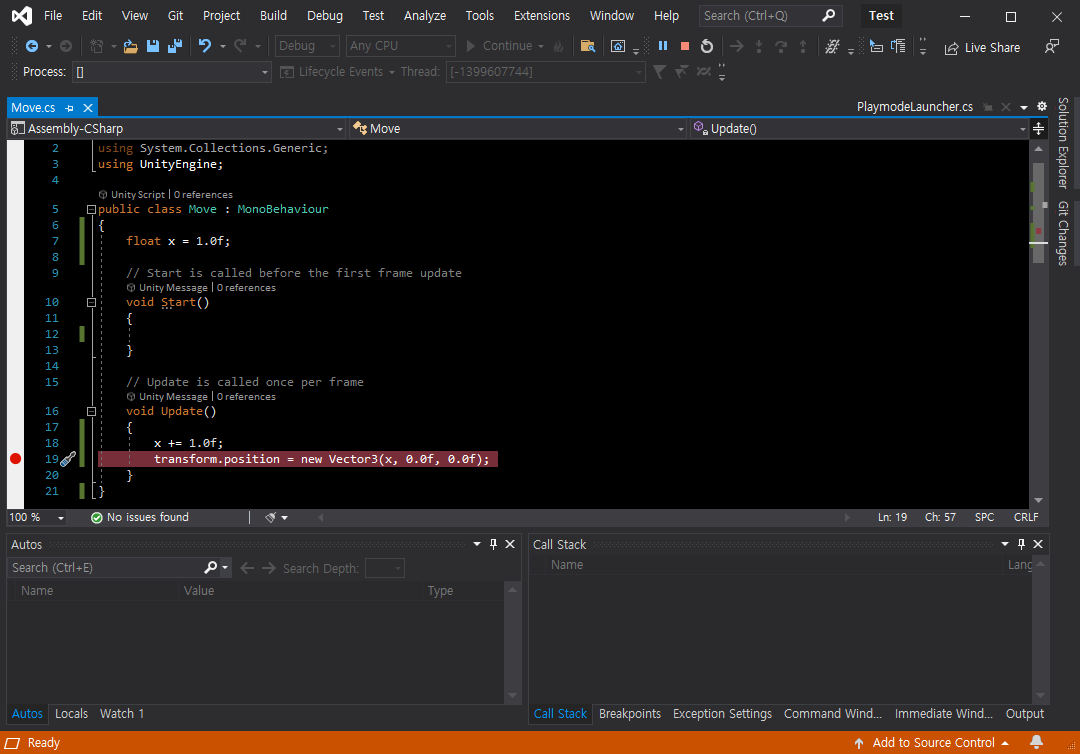Open the Git Changes side panel
The height and width of the screenshot is (754, 1080).
click(x=1063, y=233)
